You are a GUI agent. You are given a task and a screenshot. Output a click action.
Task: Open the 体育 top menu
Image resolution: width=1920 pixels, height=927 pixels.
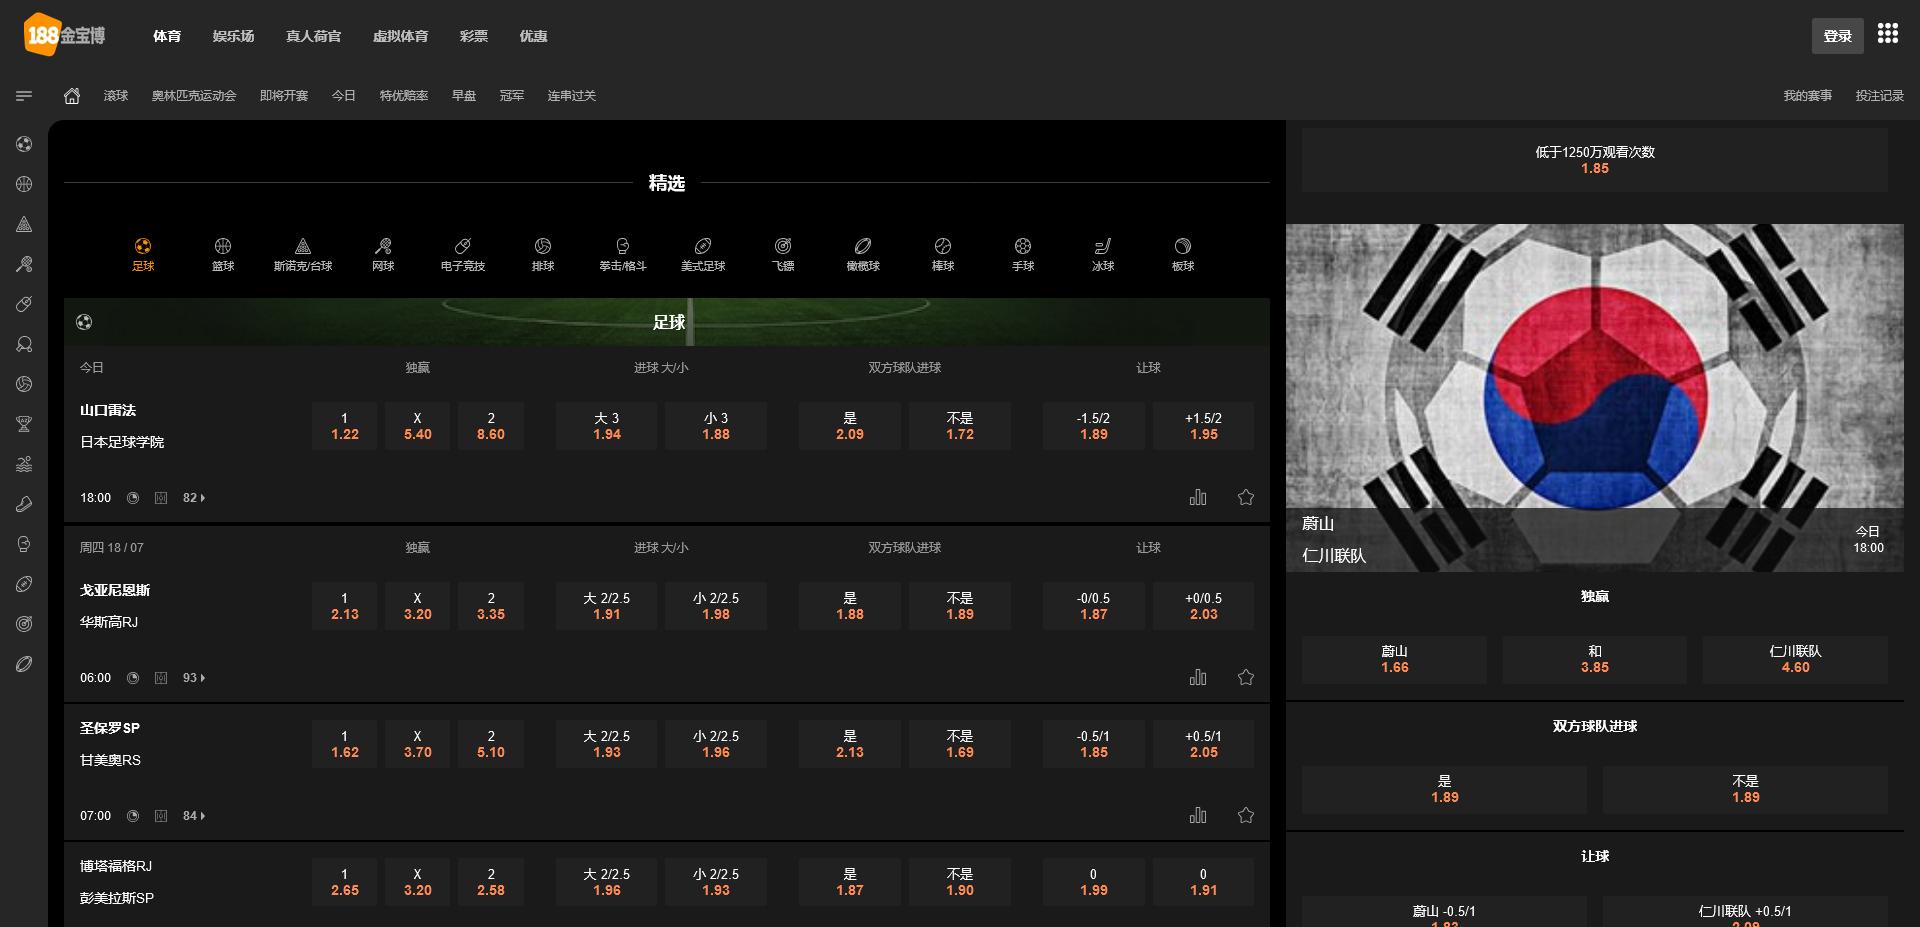(x=167, y=36)
